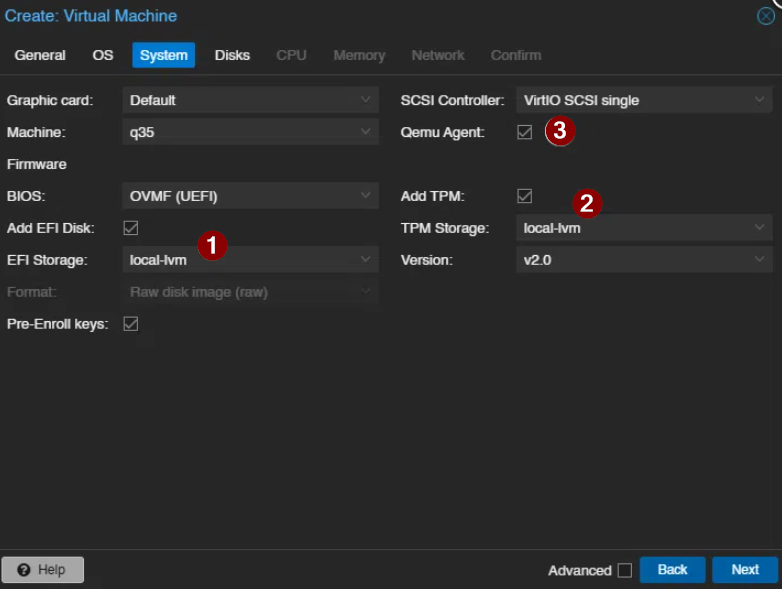Screen dimensions: 782x589
Task: Disable the Add EFI Disk checkbox
Action: pos(131,228)
